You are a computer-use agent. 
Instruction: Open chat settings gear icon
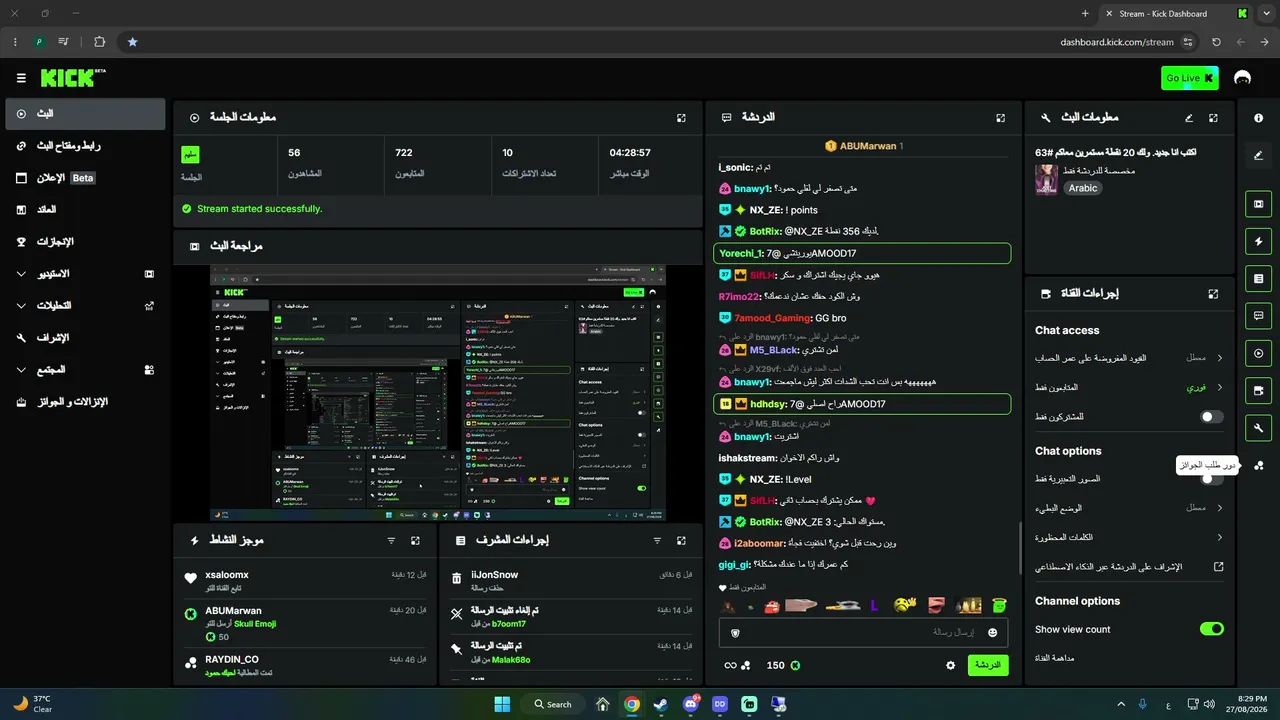pyautogui.click(x=951, y=665)
